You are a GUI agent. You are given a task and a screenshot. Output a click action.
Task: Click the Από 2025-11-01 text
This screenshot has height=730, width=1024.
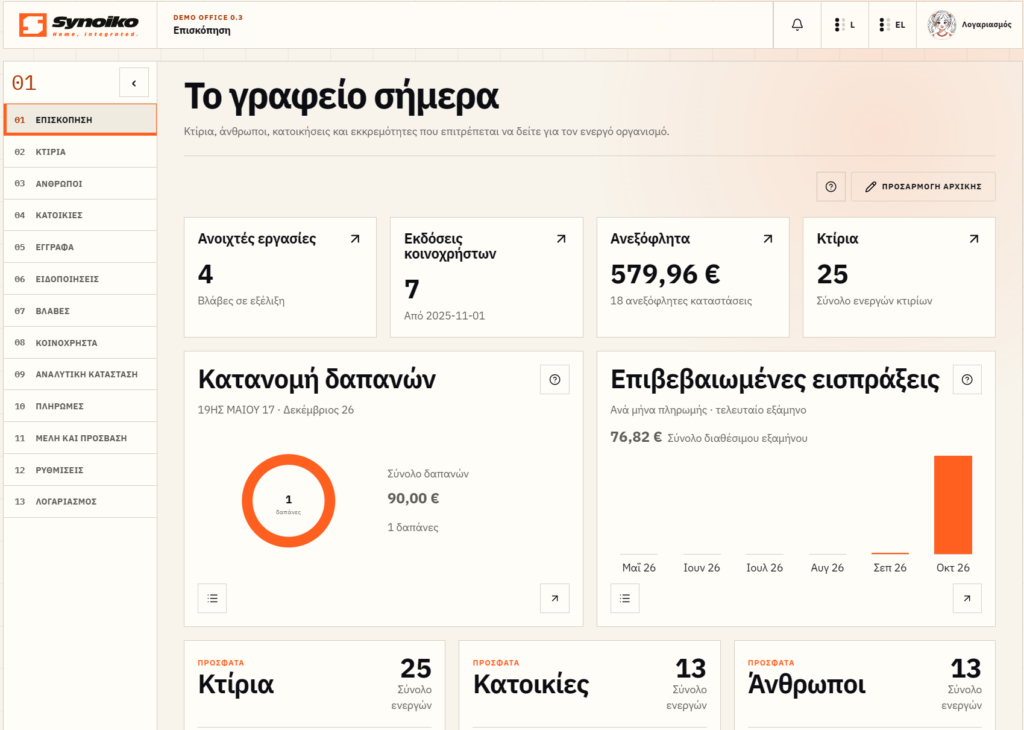[444, 315]
